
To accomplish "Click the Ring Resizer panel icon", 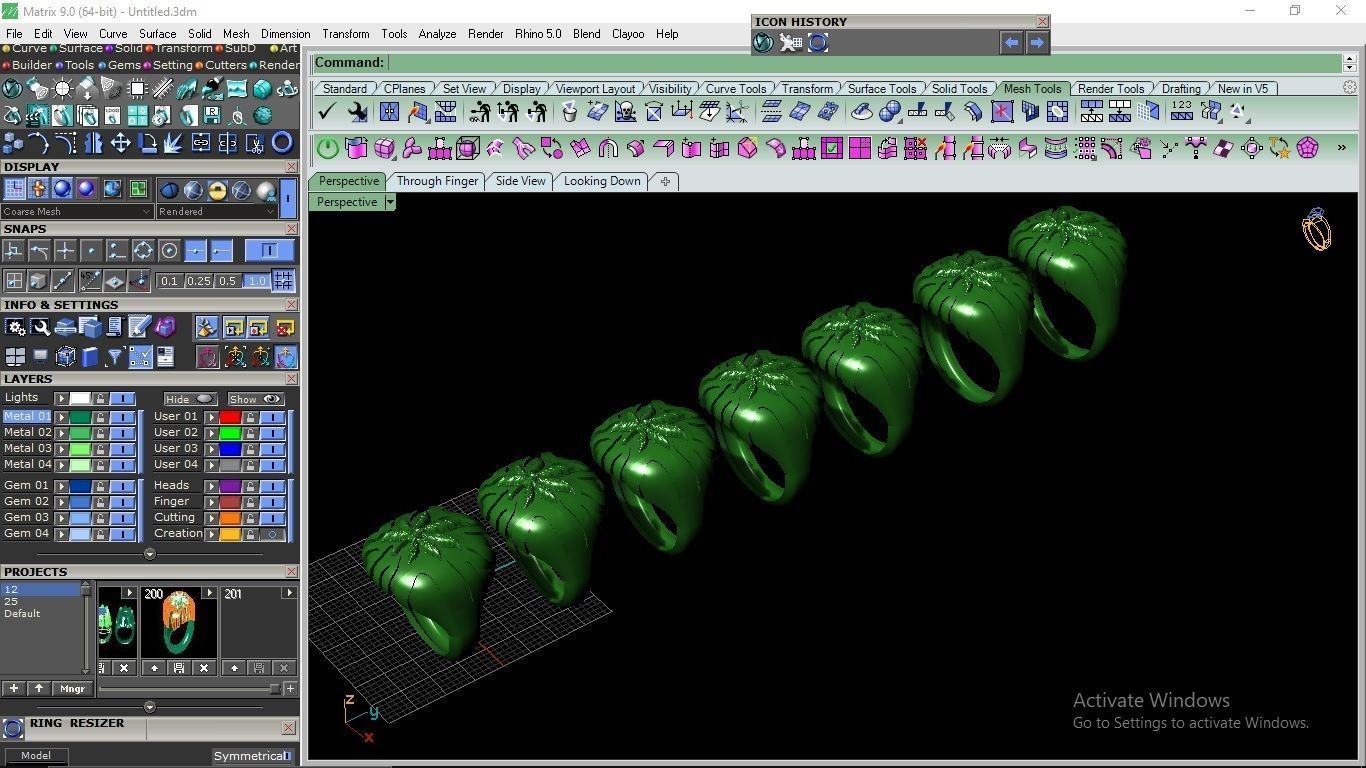I will coord(13,728).
